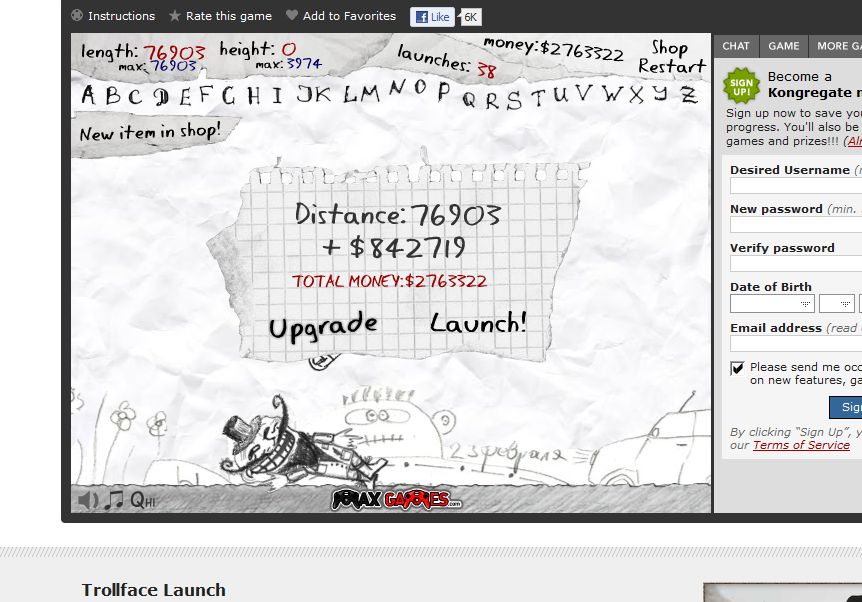Open the first Date of Birth dropdown
Image resolution: width=862 pixels, height=602 pixels.
(772, 303)
